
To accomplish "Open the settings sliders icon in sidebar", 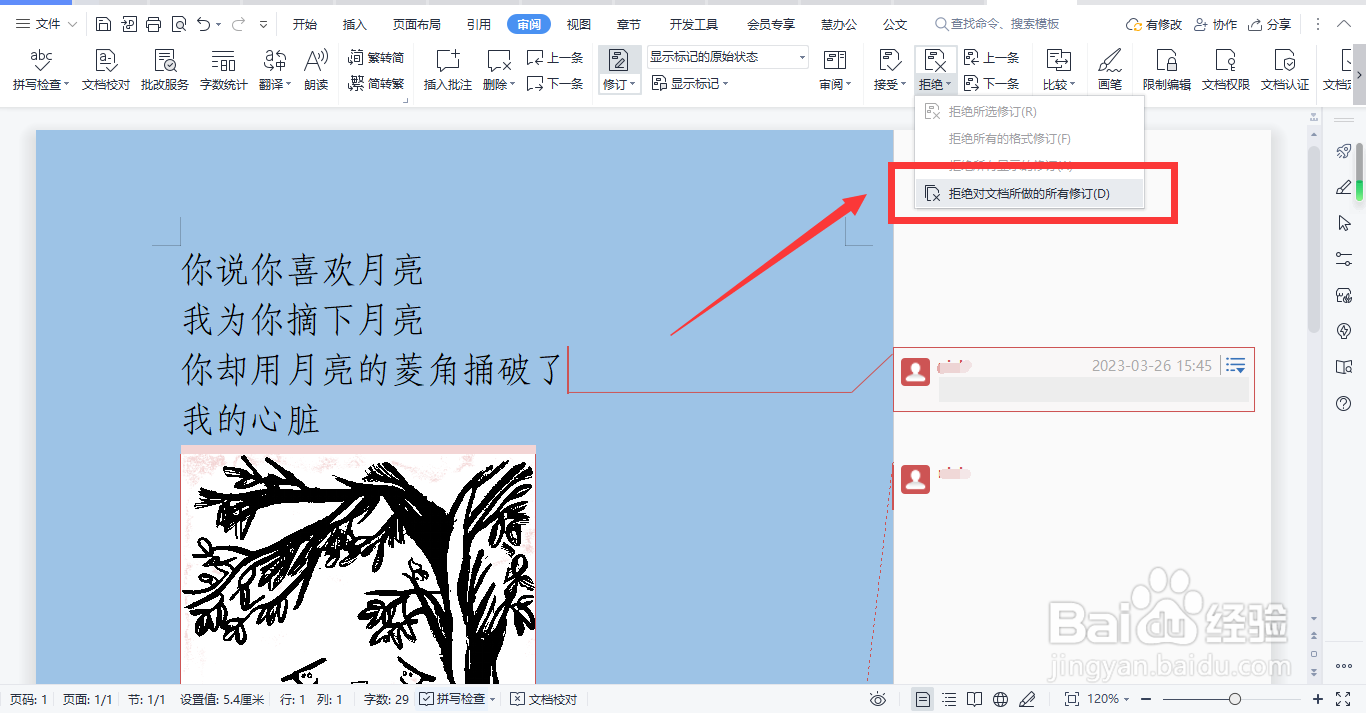I will [1344, 259].
